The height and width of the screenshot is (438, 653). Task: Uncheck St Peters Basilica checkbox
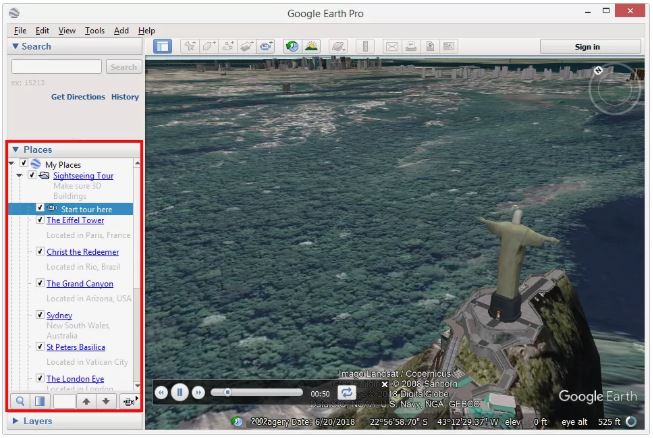click(x=40, y=346)
